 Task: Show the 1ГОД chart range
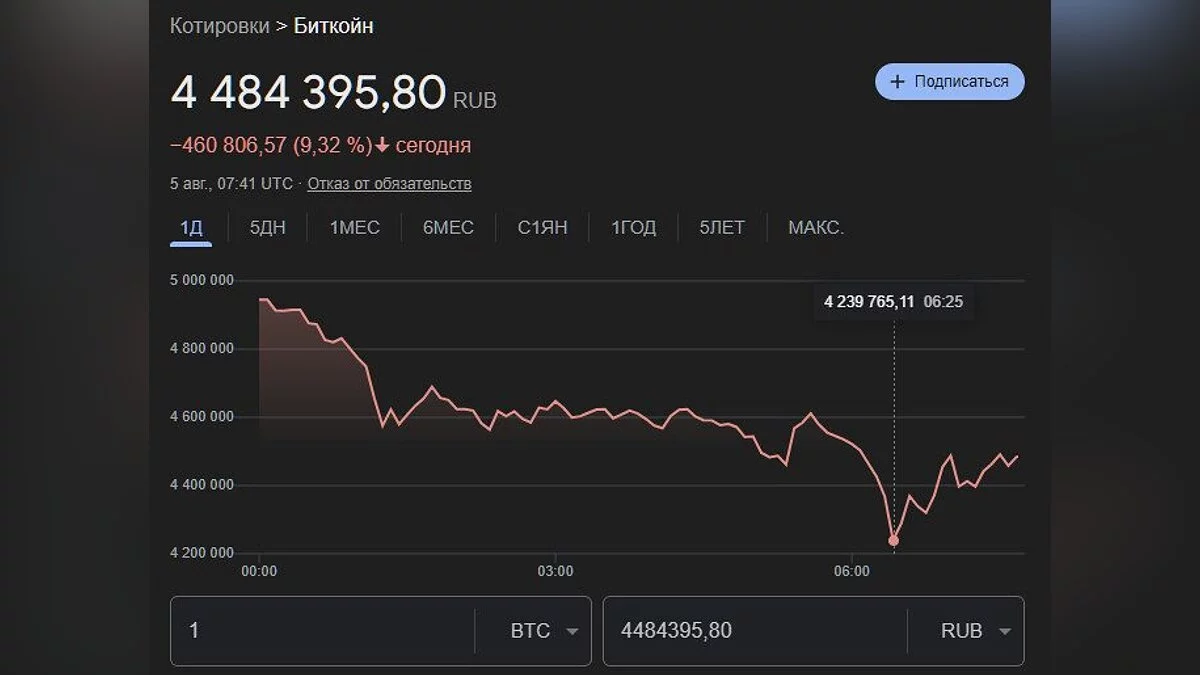pyautogui.click(x=634, y=228)
